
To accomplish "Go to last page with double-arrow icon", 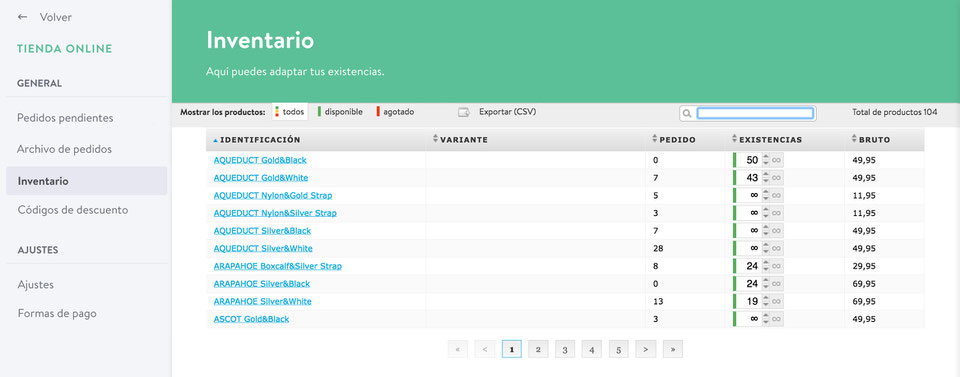I will click(x=672, y=349).
